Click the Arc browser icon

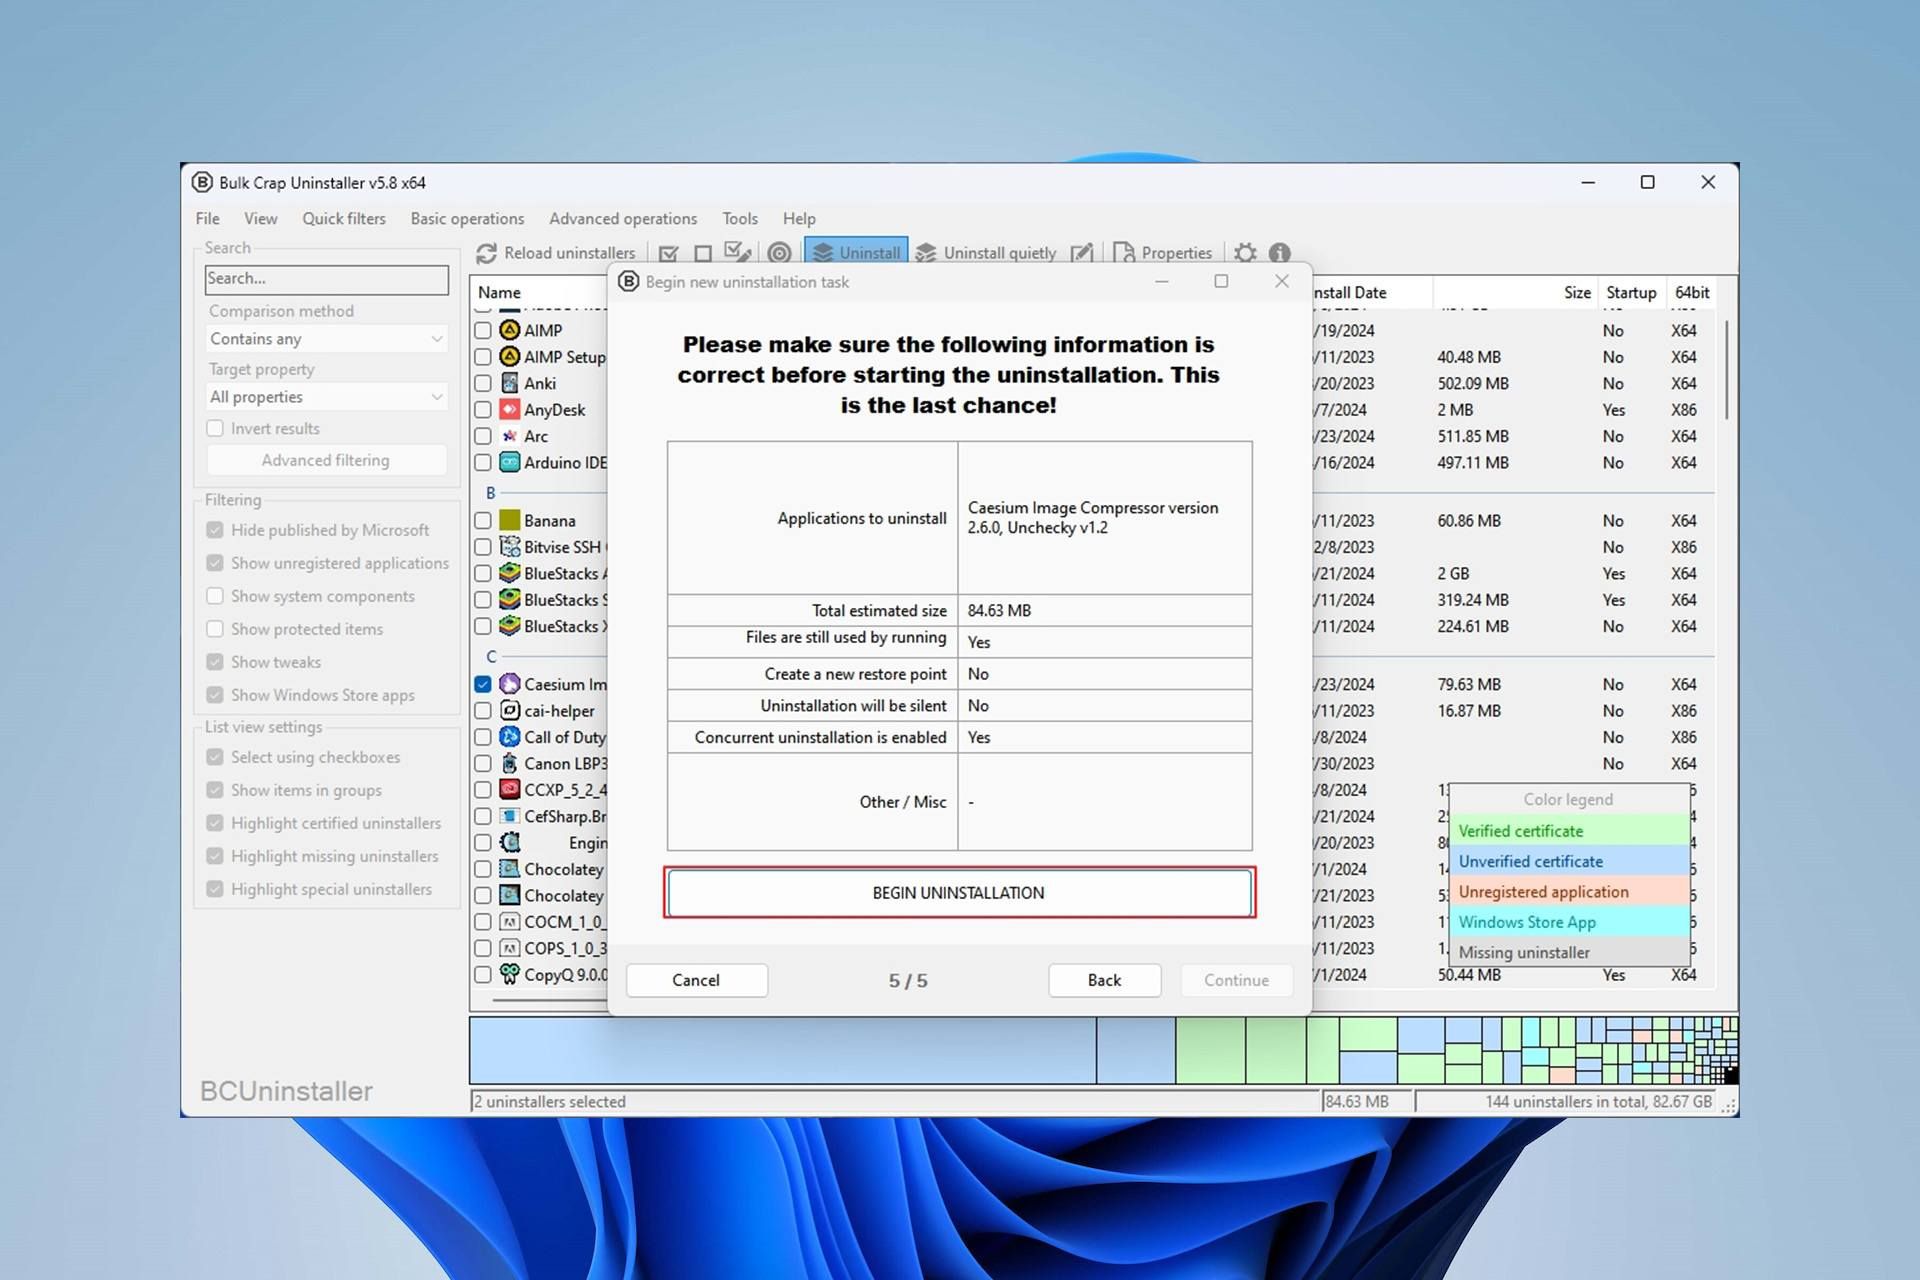click(x=510, y=436)
